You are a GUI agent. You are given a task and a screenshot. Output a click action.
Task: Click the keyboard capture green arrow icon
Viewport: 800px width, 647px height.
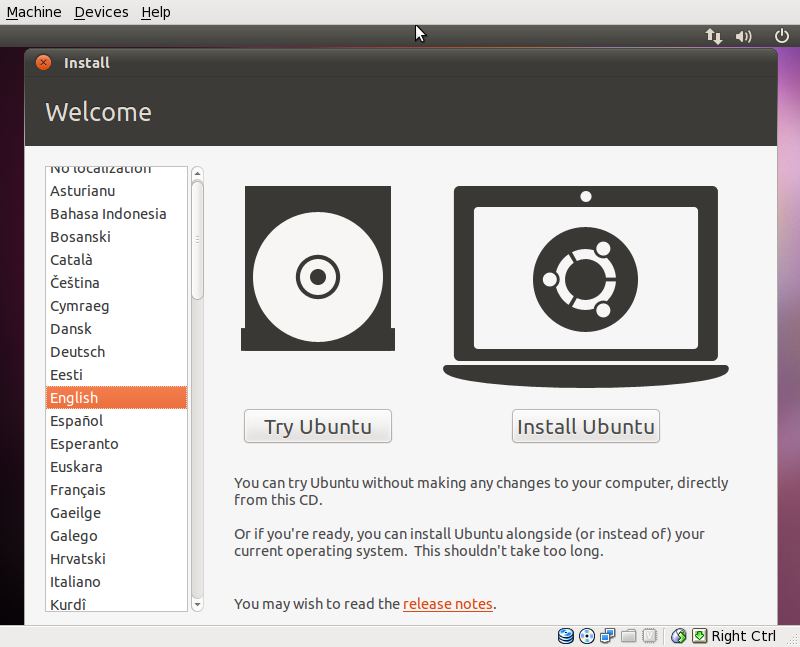699,636
